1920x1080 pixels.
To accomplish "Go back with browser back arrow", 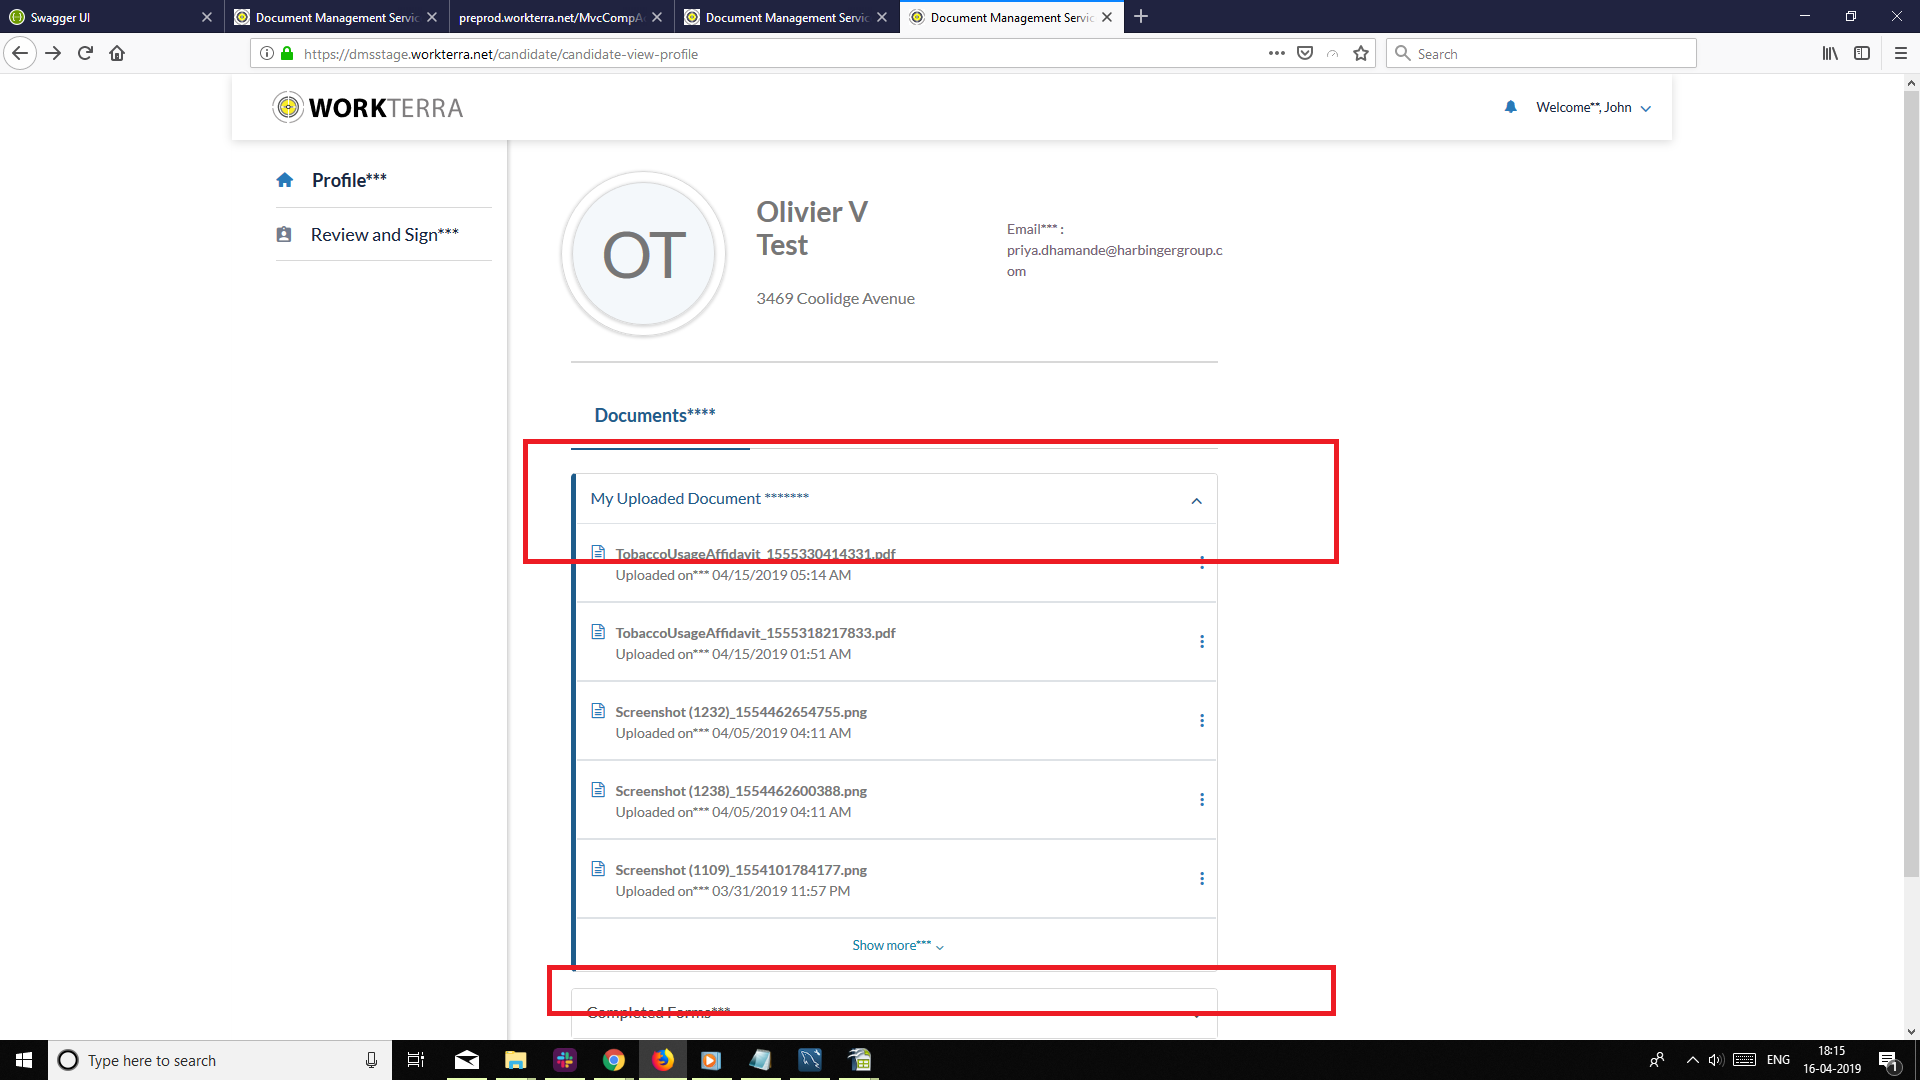I will [20, 53].
